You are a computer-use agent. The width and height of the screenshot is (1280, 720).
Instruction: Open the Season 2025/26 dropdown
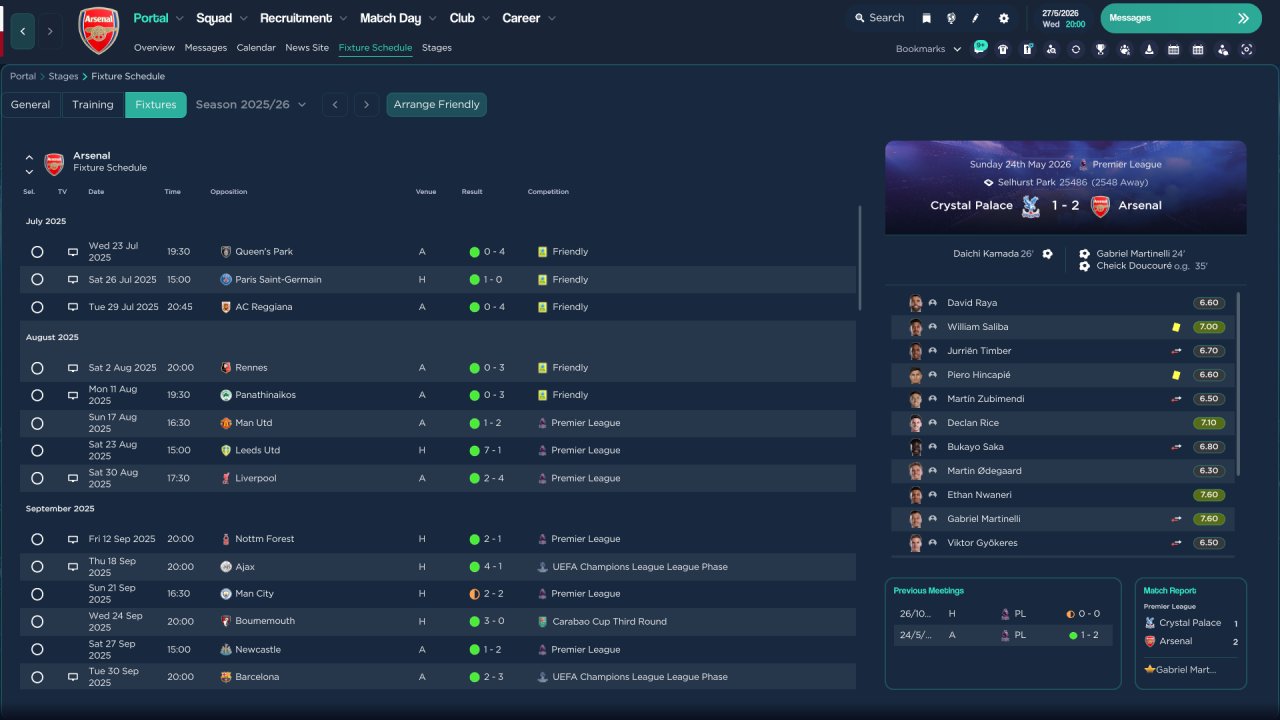coord(251,105)
